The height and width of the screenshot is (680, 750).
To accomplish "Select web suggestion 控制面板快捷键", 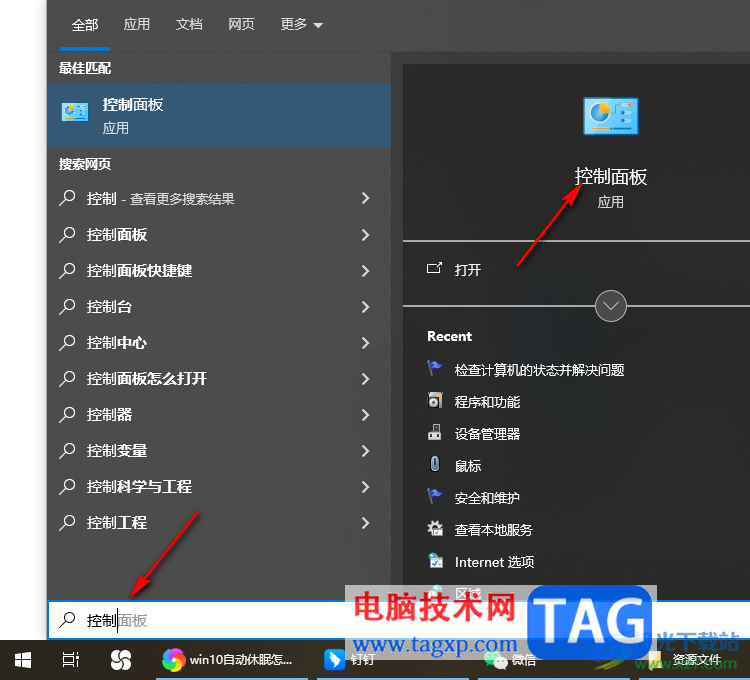I will click(x=139, y=271).
